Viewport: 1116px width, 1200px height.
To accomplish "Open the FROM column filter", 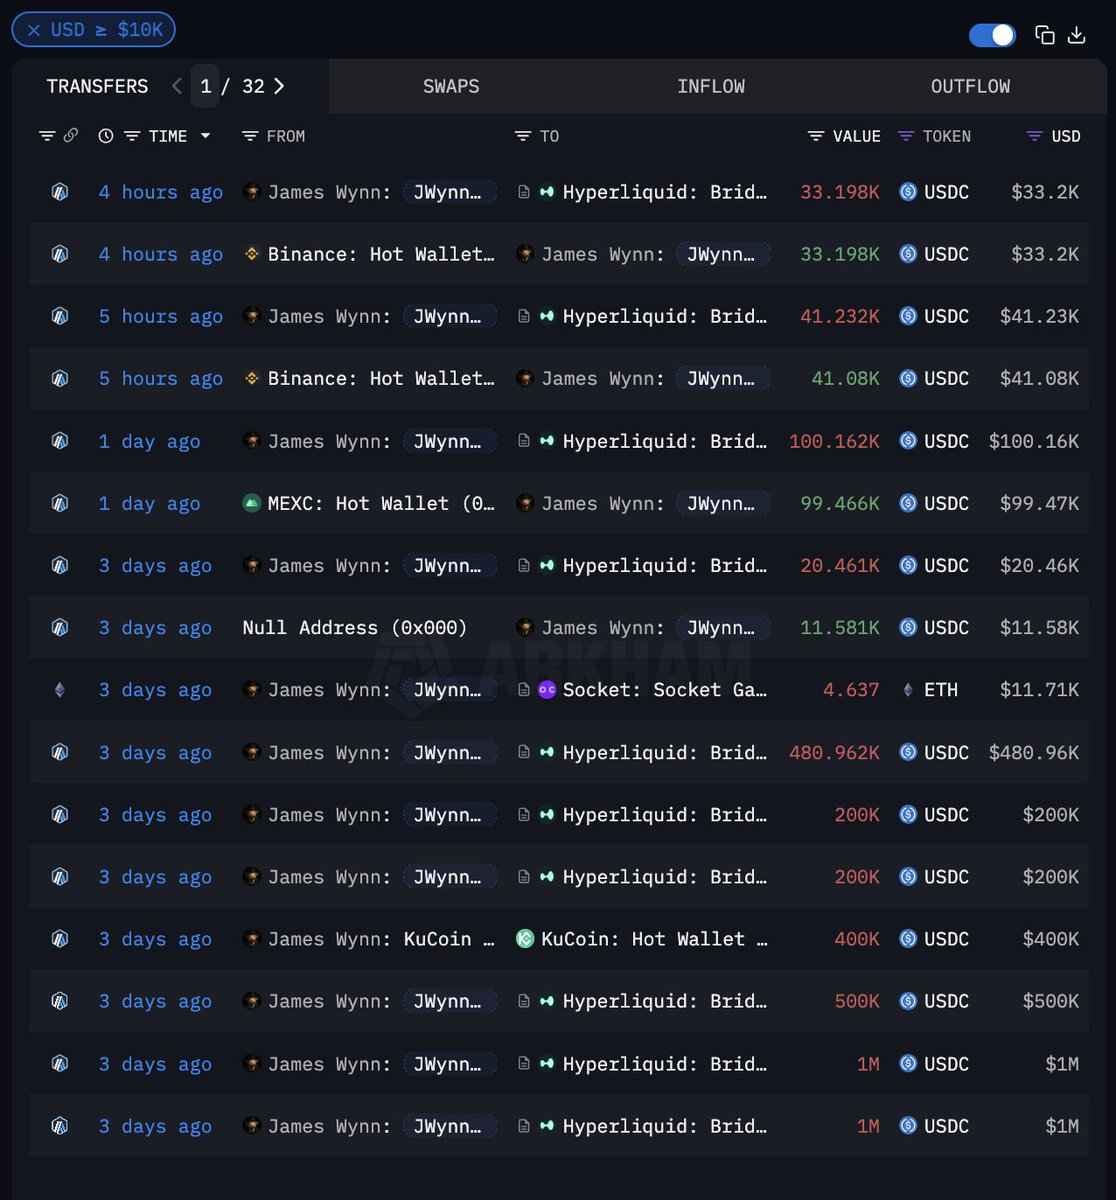I will pyautogui.click(x=250, y=136).
